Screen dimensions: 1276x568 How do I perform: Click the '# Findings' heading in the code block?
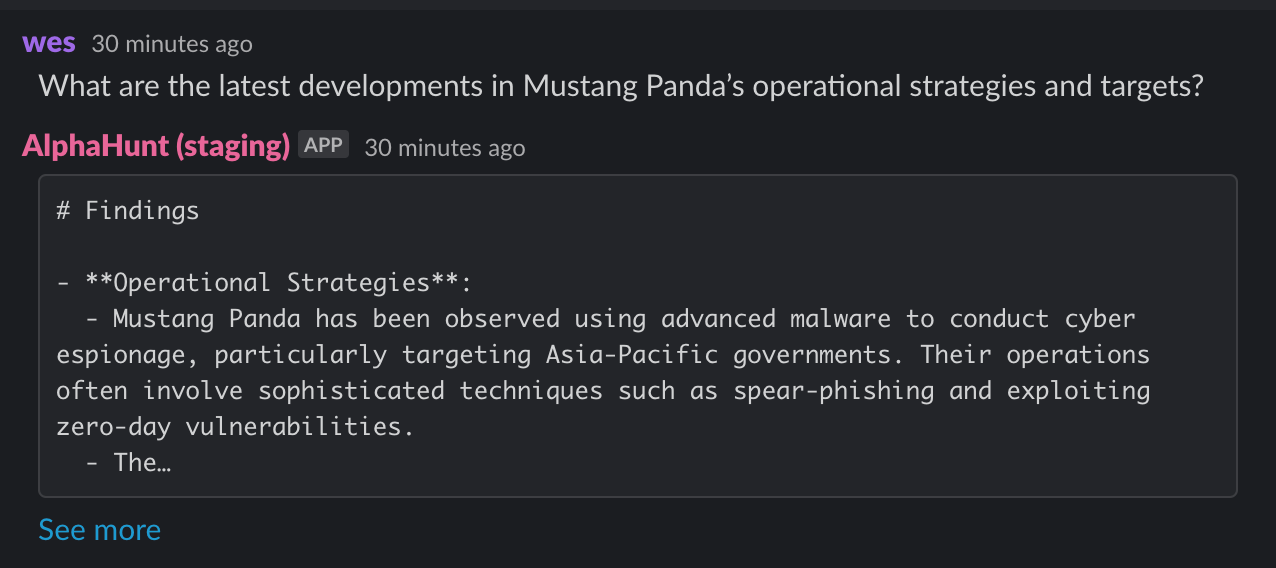tap(128, 211)
